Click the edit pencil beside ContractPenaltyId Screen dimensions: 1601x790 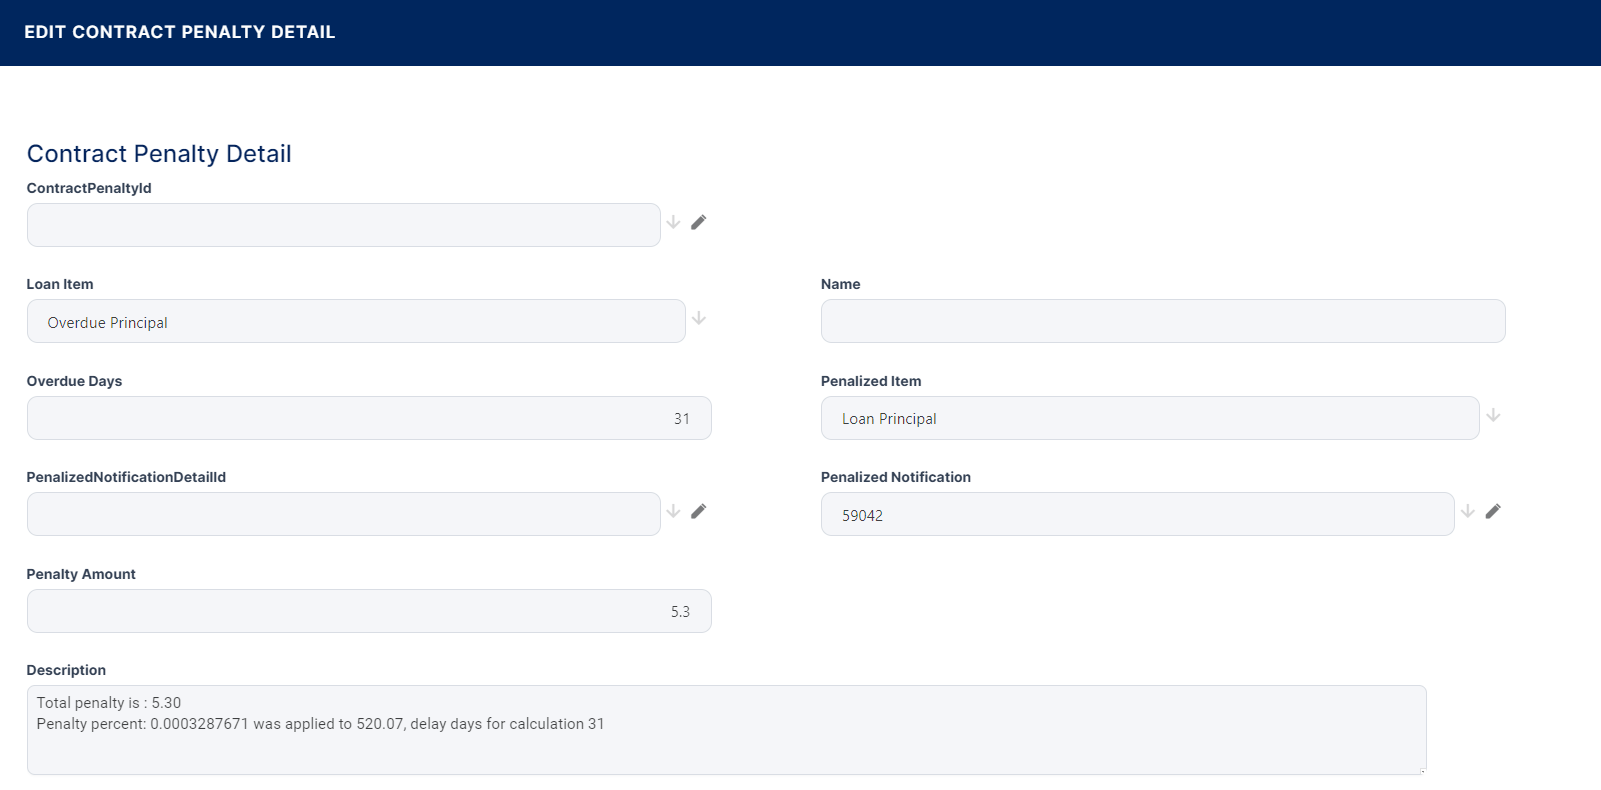pyautogui.click(x=698, y=222)
